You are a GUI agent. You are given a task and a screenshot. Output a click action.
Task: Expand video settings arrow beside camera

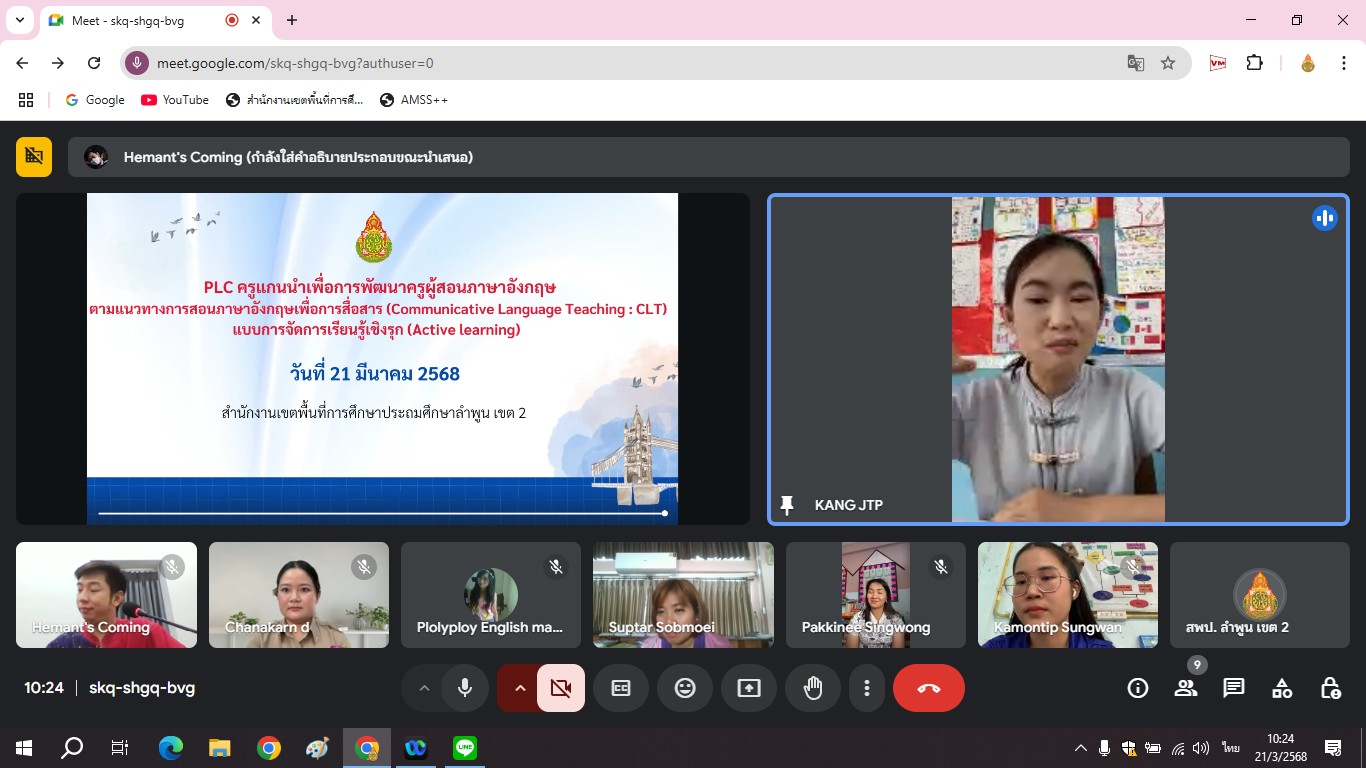(519, 688)
